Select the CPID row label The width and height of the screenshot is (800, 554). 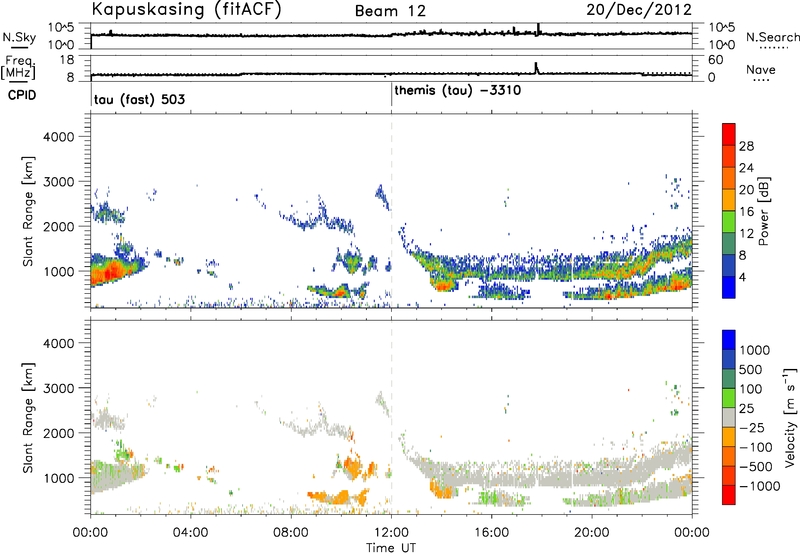(x=22, y=95)
